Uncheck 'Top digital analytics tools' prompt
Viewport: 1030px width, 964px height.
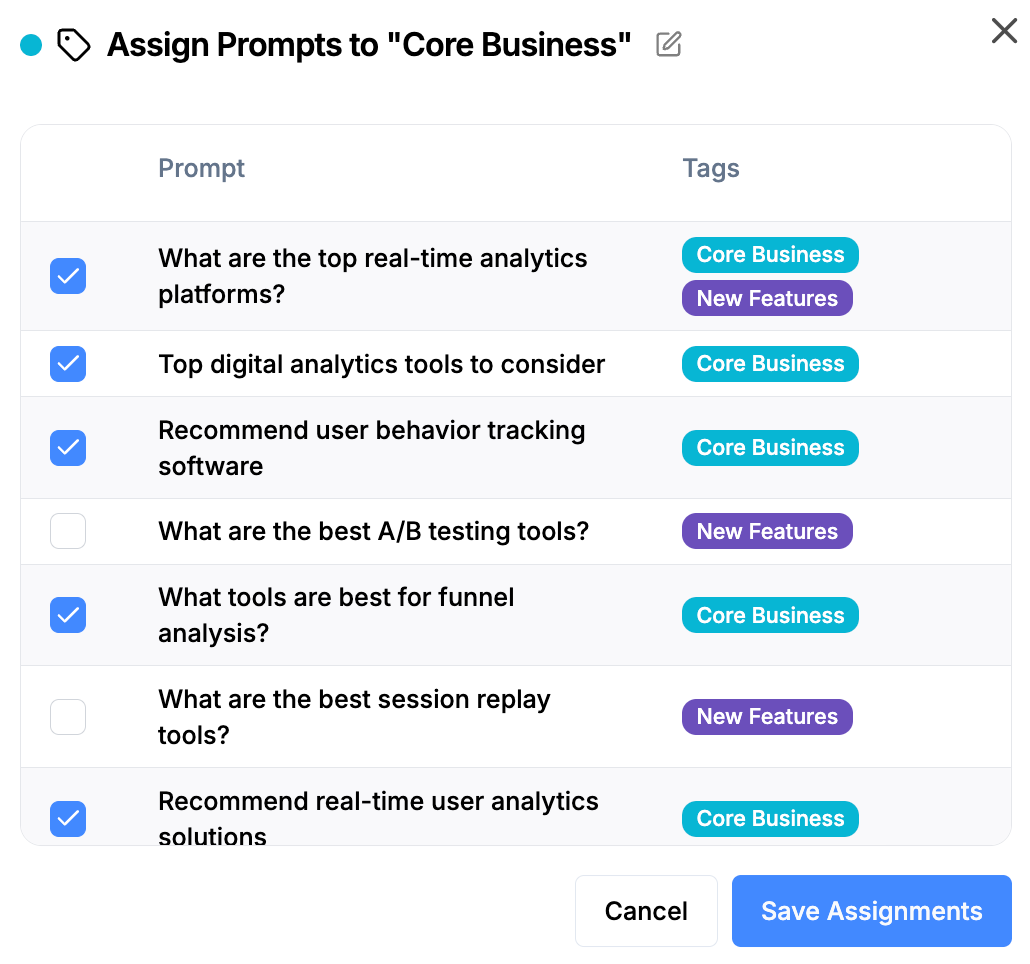68,364
